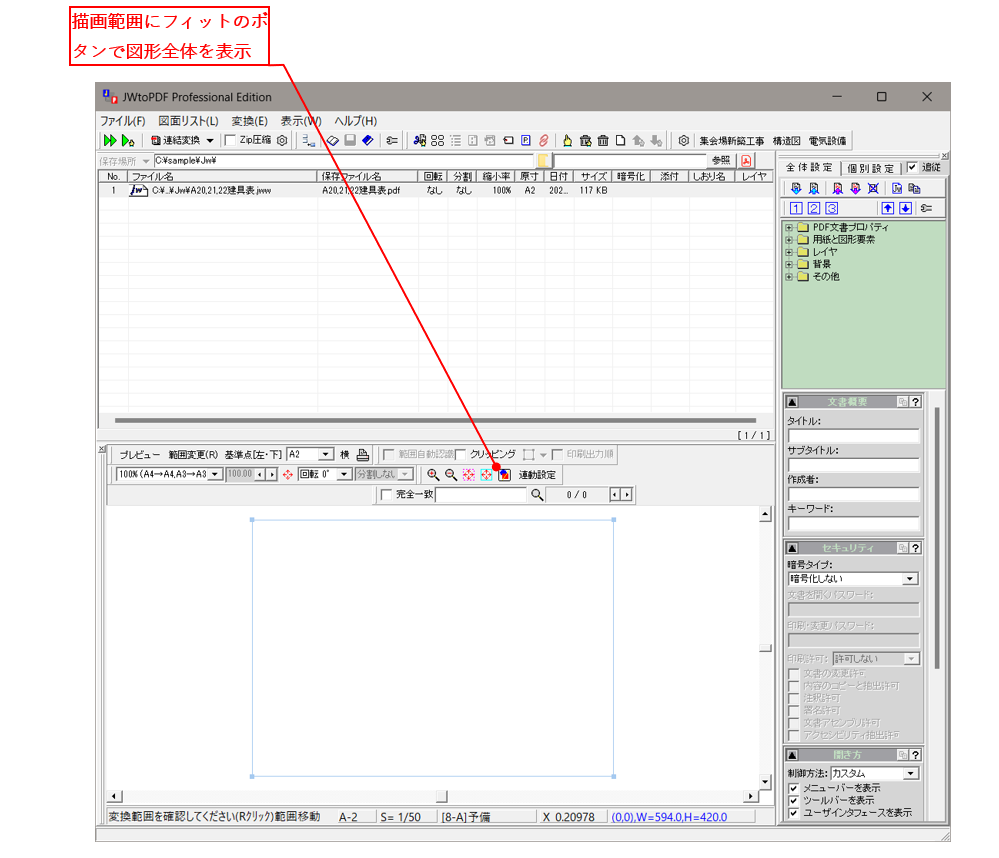This screenshot has height=858, width=999.
Task: Click the zoom in magnifier icon
Action: [x=433, y=475]
